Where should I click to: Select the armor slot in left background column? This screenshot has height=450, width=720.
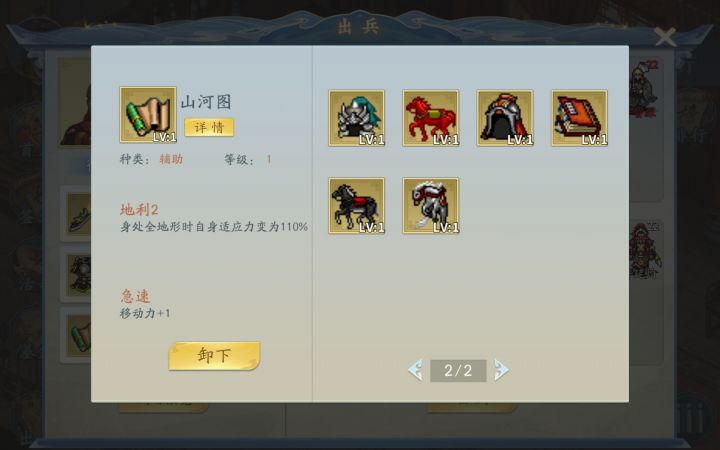[x=76, y=274]
